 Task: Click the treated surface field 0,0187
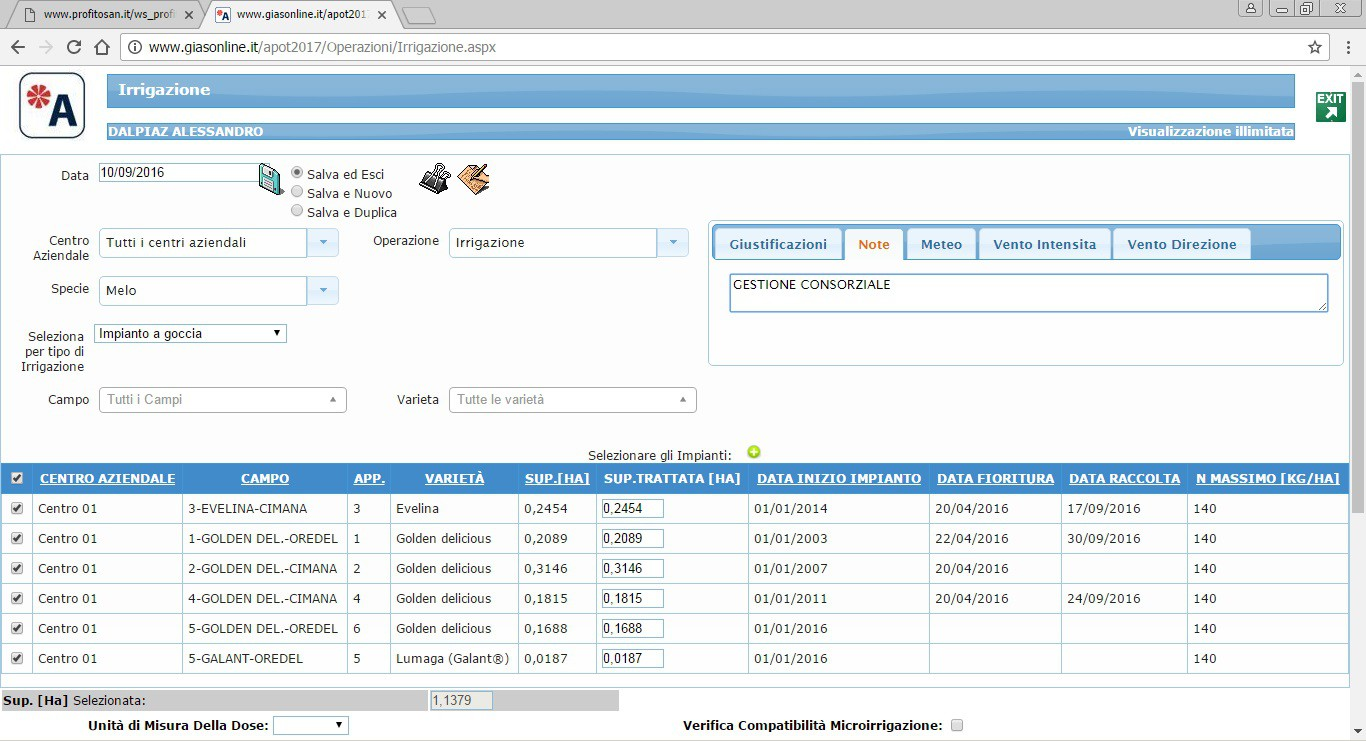[632, 658]
